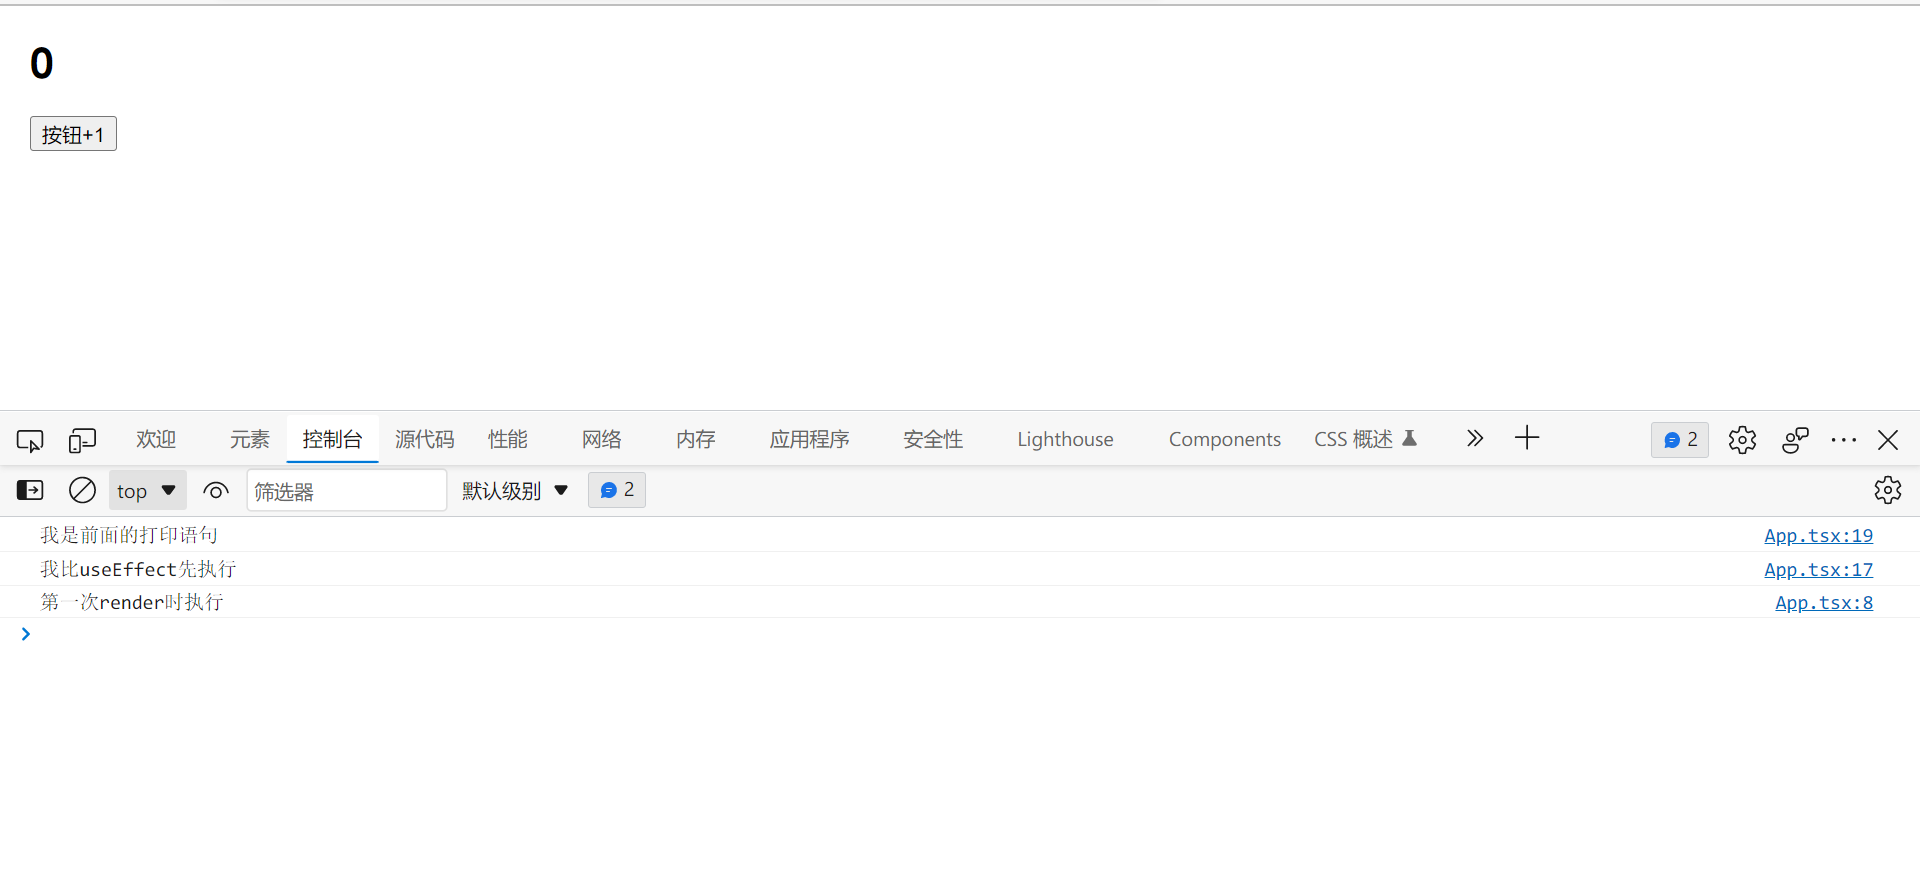Open the CSS 概述 tab
1920x869 pixels.
coord(1365,439)
